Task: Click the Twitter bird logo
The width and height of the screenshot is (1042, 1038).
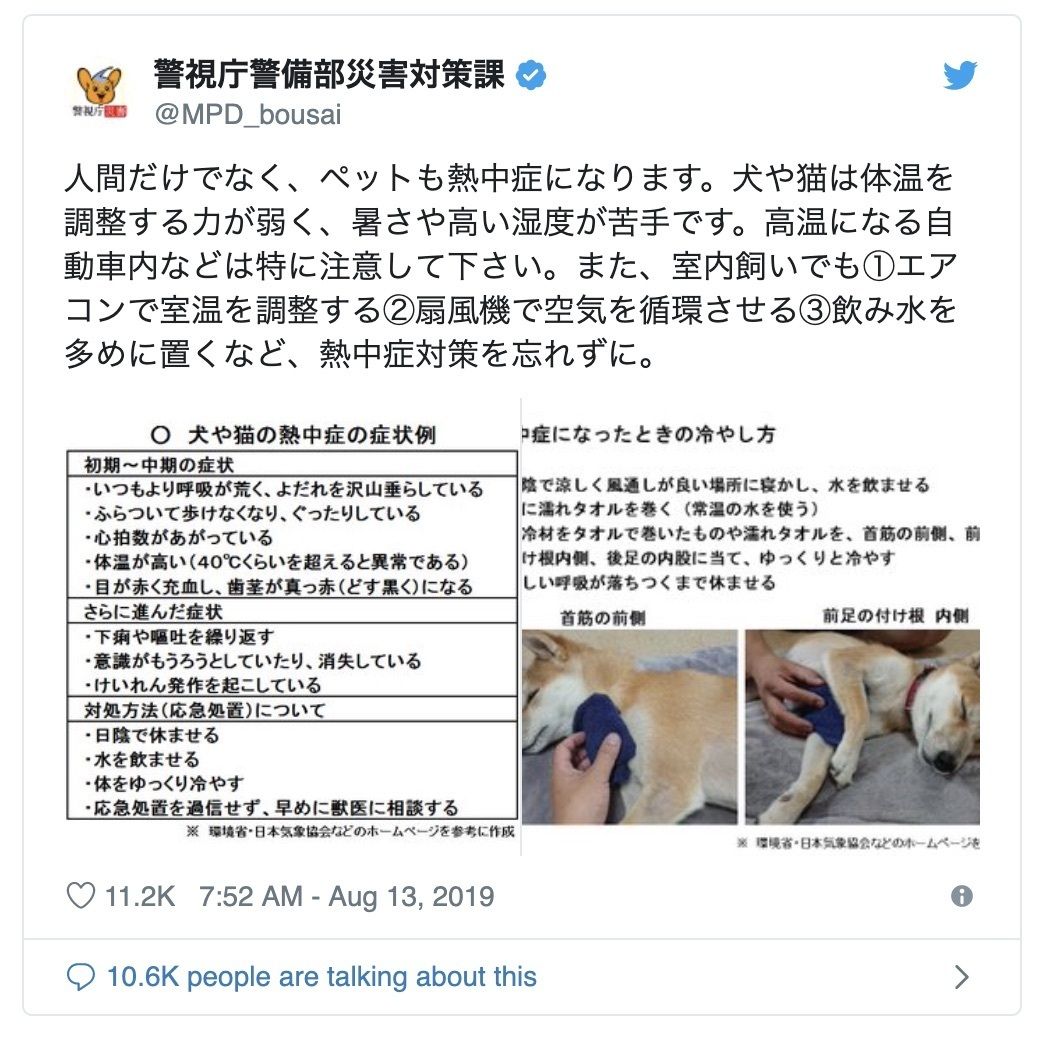Action: [960, 74]
